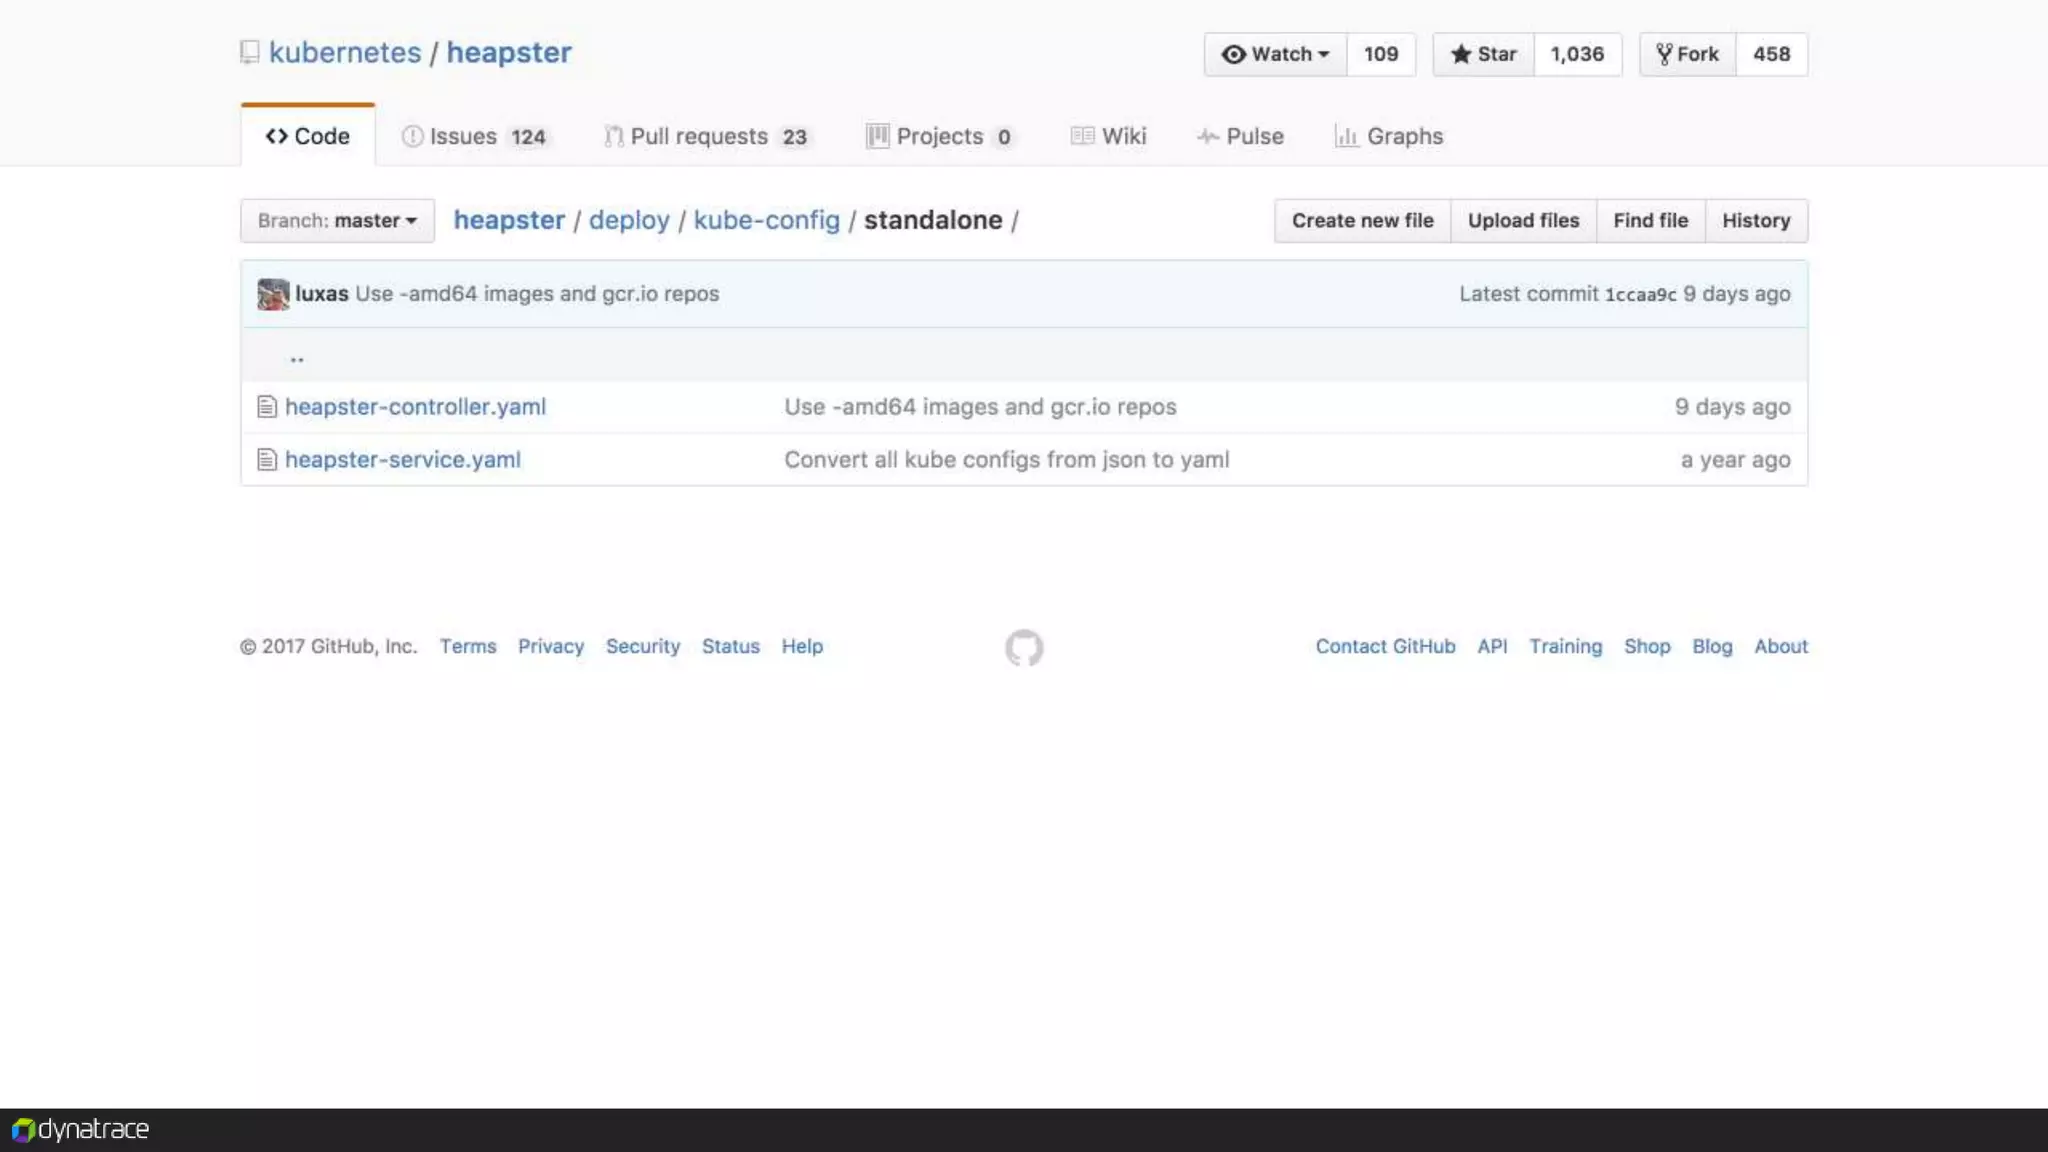Go to the Graphs tab
Image resolution: width=2048 pixels, height=1152 pixels.
[x=1389, y=136]
